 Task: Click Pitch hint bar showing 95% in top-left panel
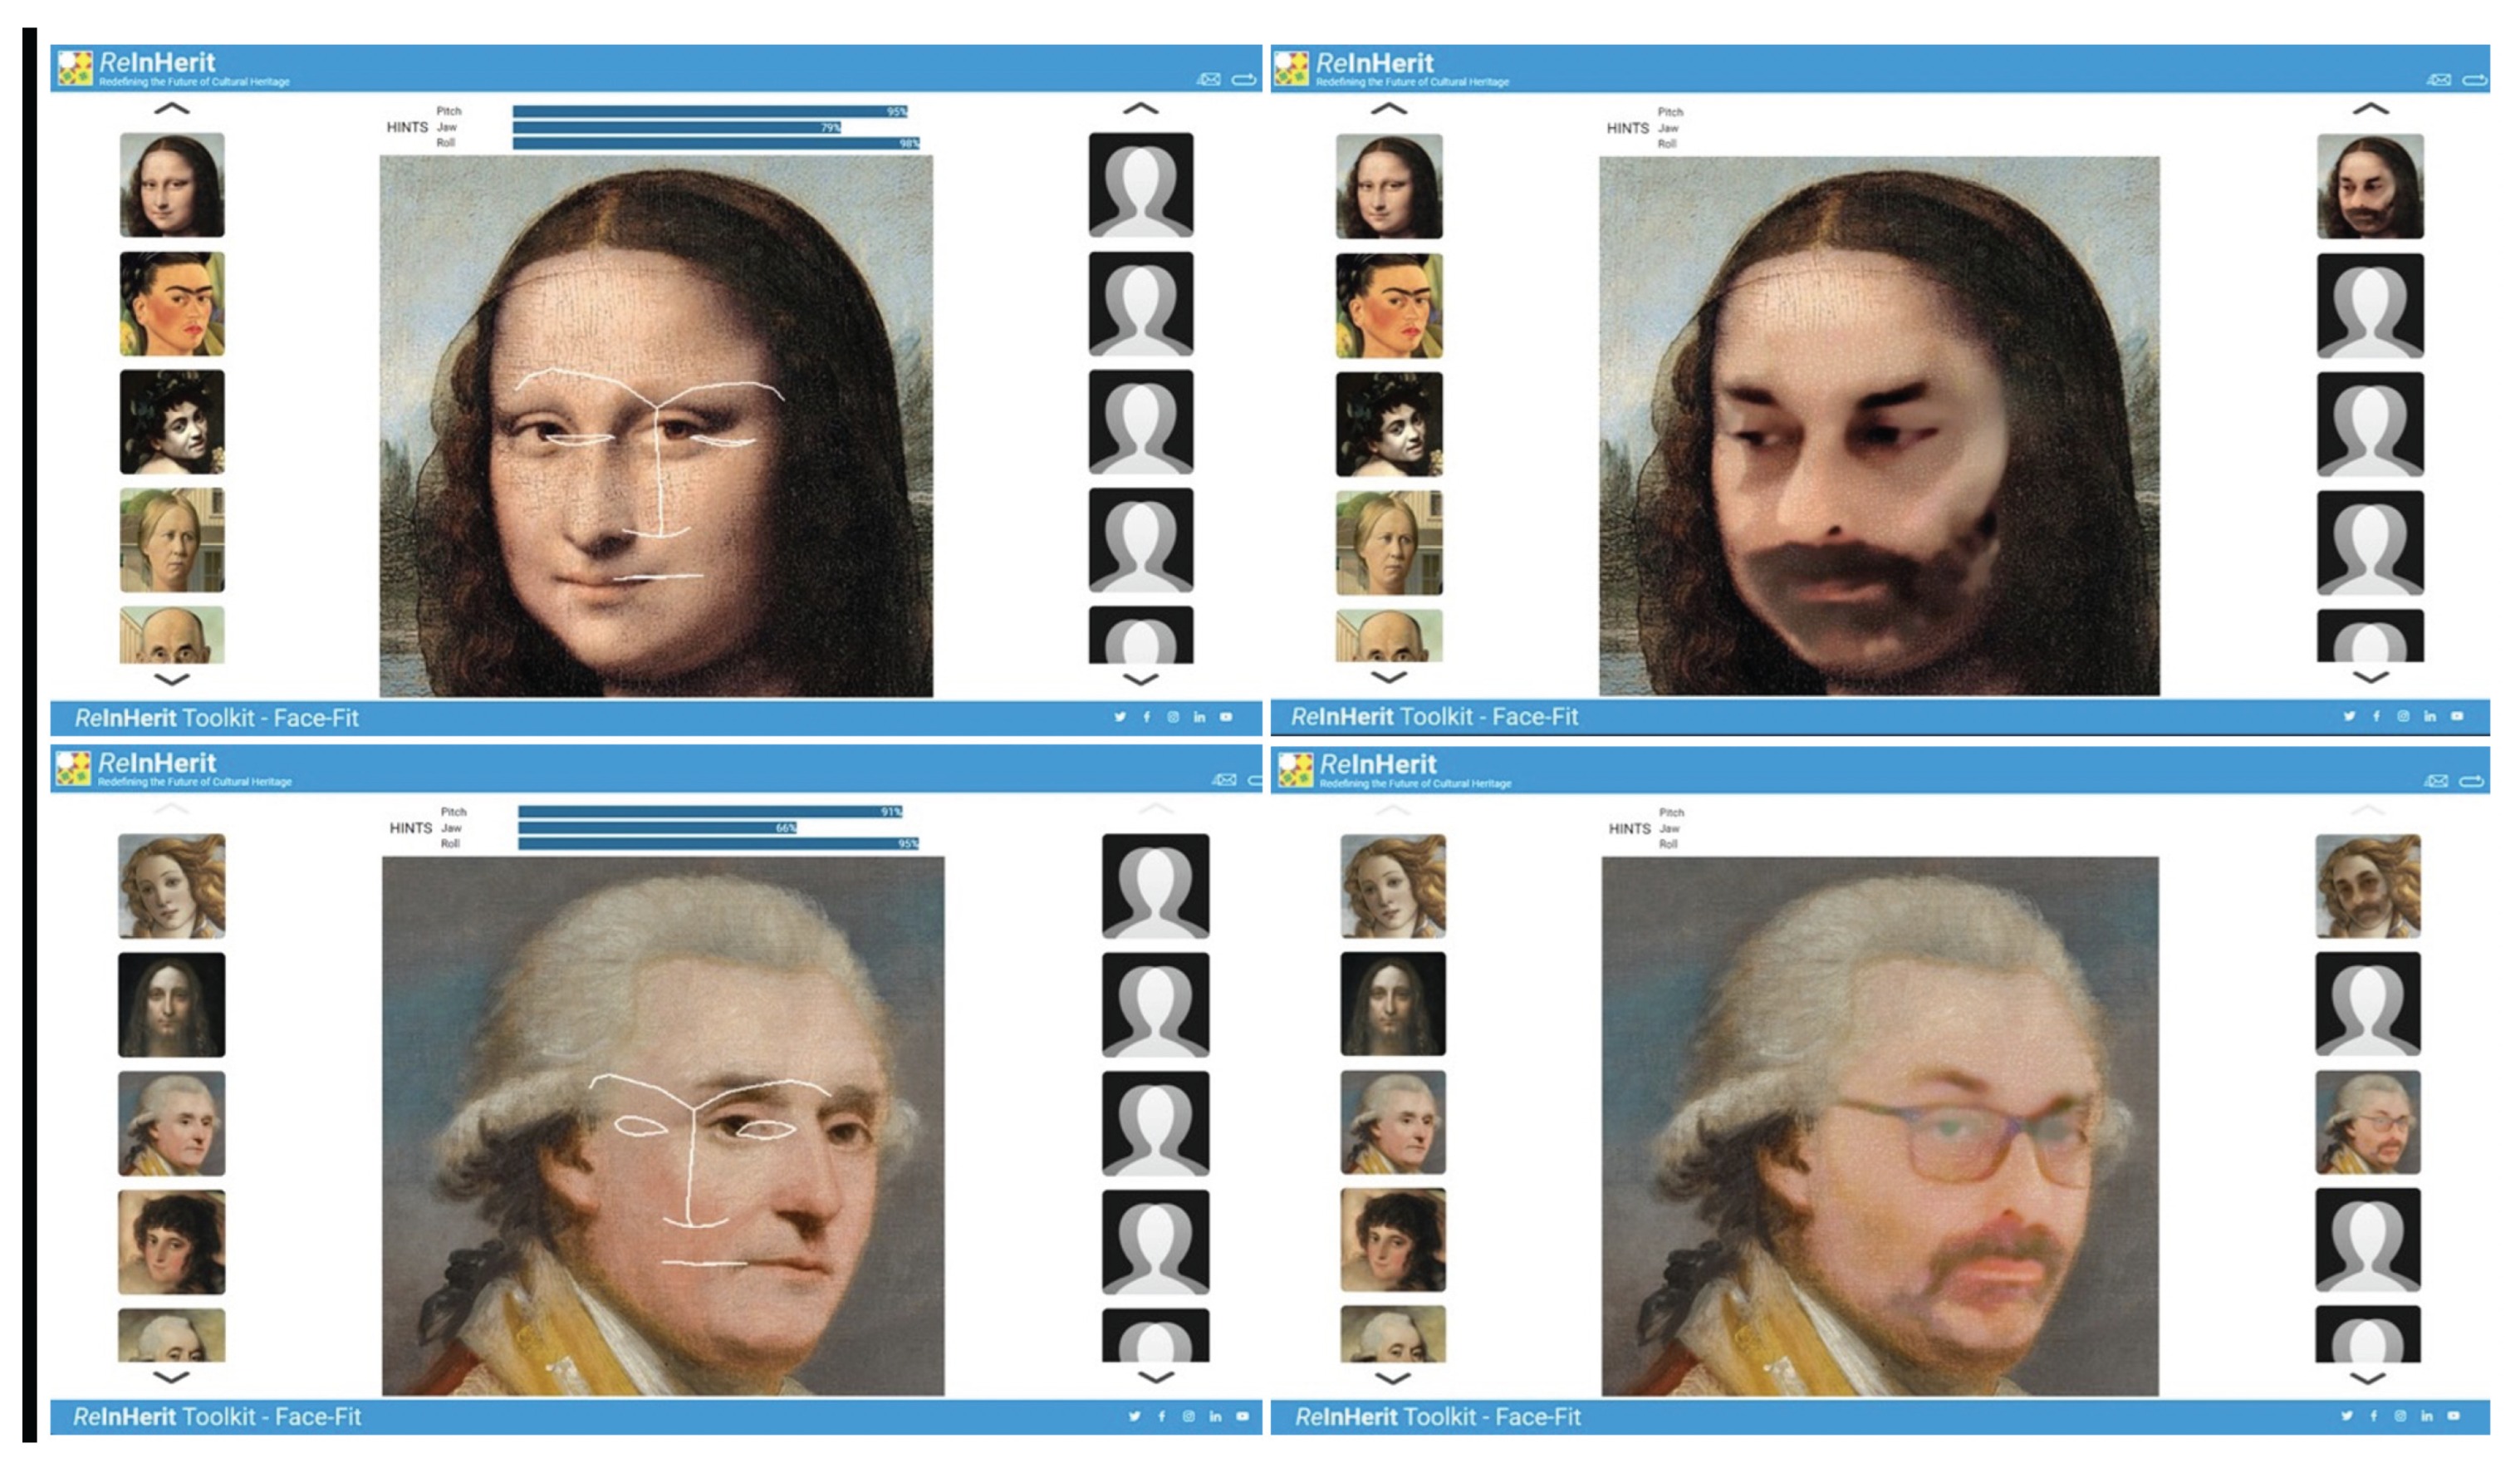(x=709, y=111)
